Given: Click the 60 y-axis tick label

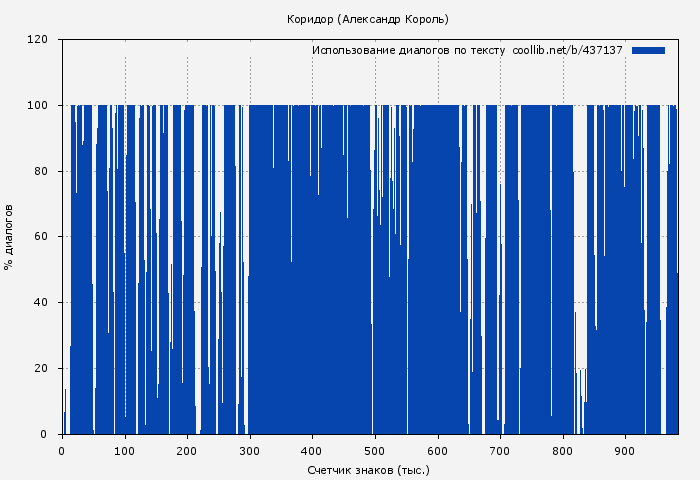Looking at the screenshot, I should point(41,237).
